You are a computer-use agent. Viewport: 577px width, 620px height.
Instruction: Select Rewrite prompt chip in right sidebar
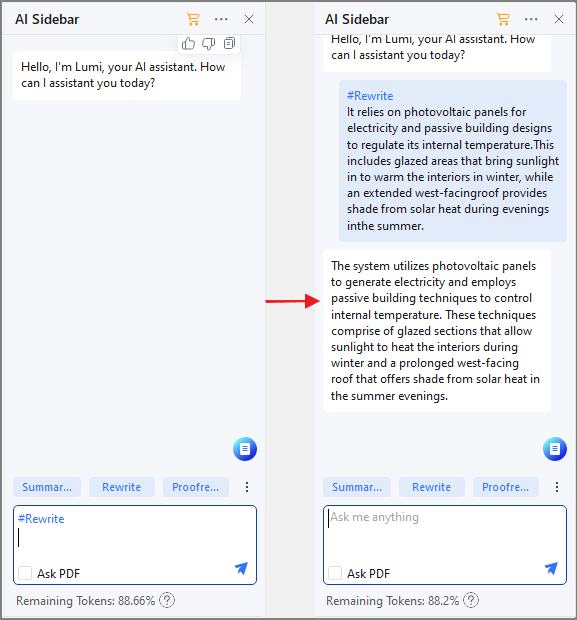pyautogui.click(x=431, y=487)
